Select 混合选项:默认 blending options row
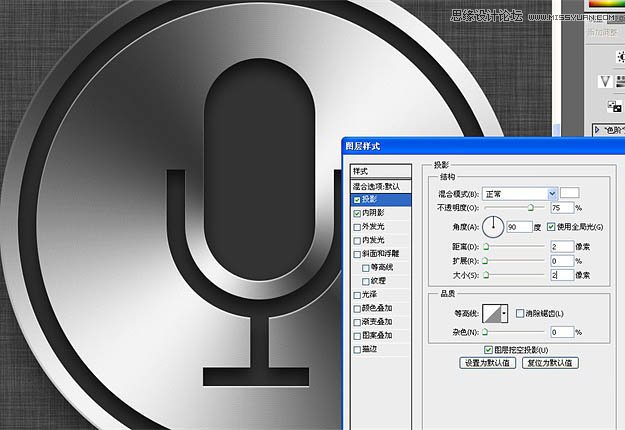 point(381,186)
